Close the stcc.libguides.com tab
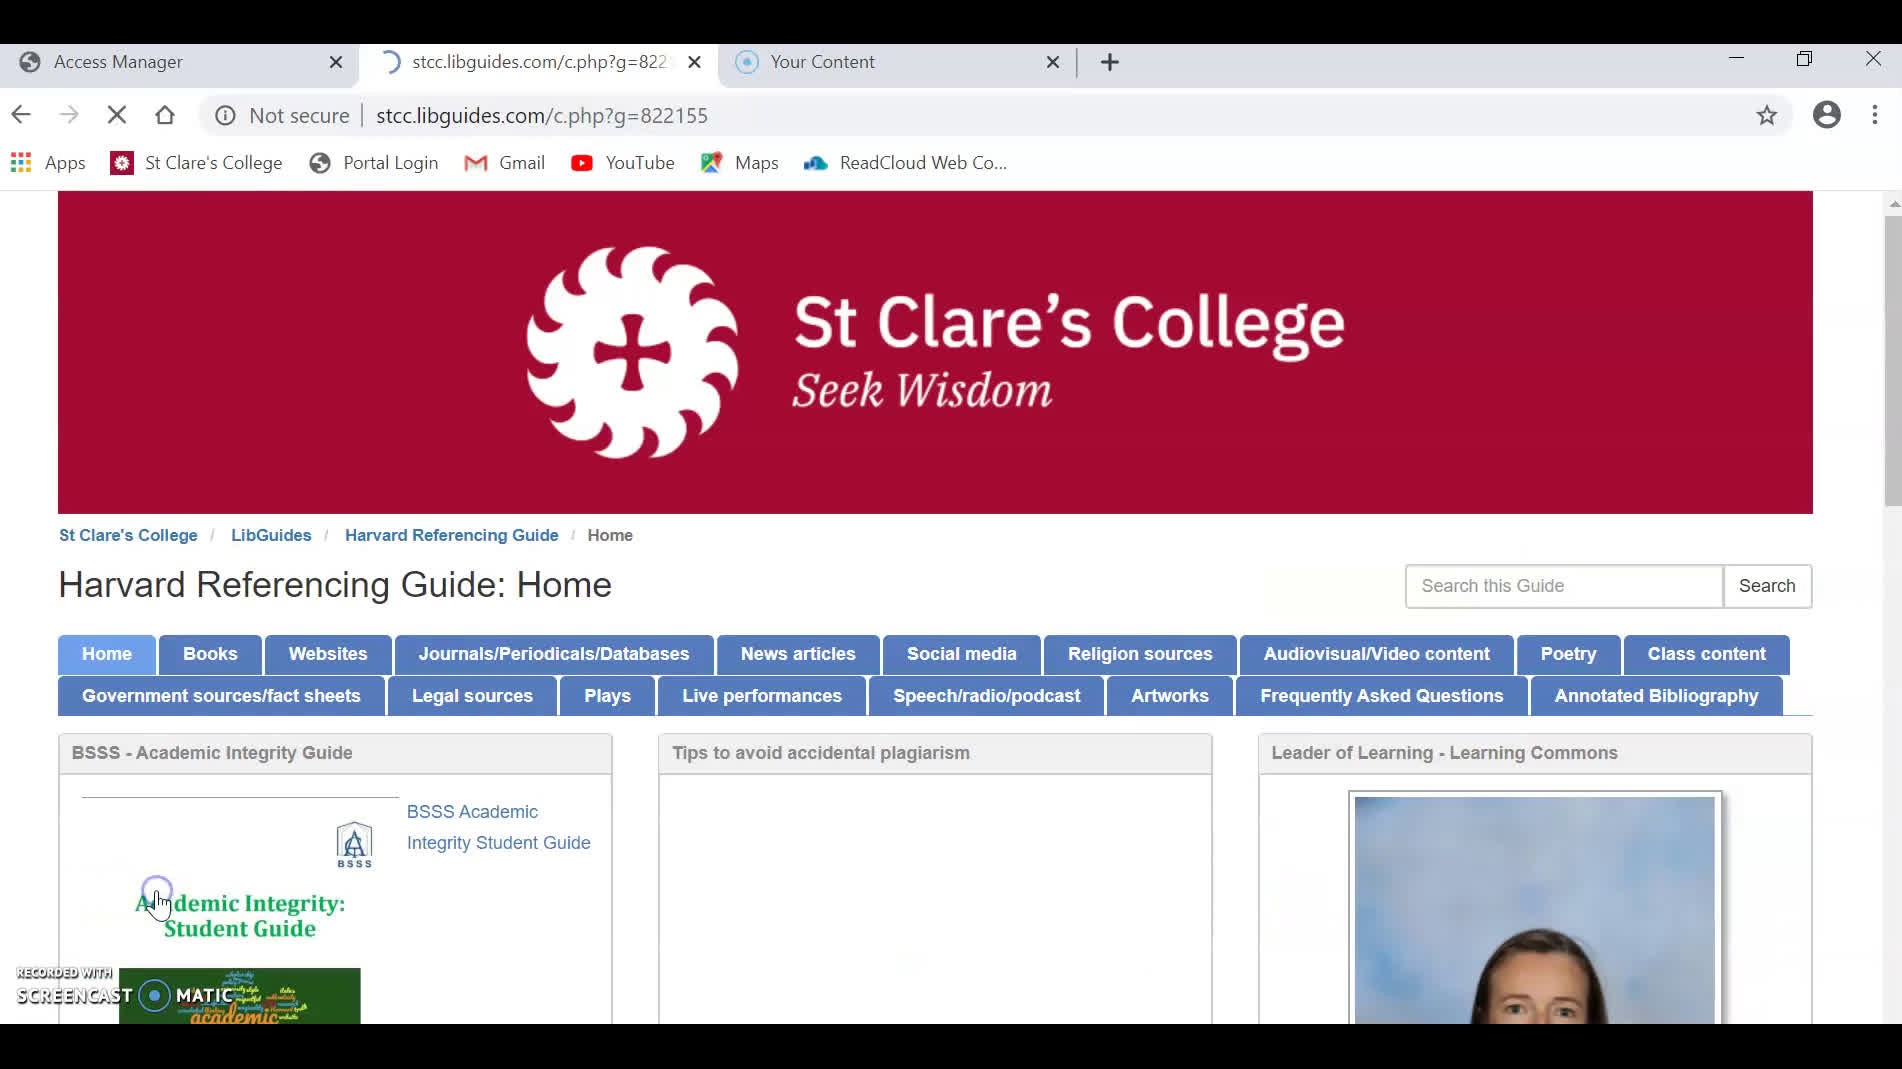This screenshot has width=1902, height=1069. click(x=695, y=62)
